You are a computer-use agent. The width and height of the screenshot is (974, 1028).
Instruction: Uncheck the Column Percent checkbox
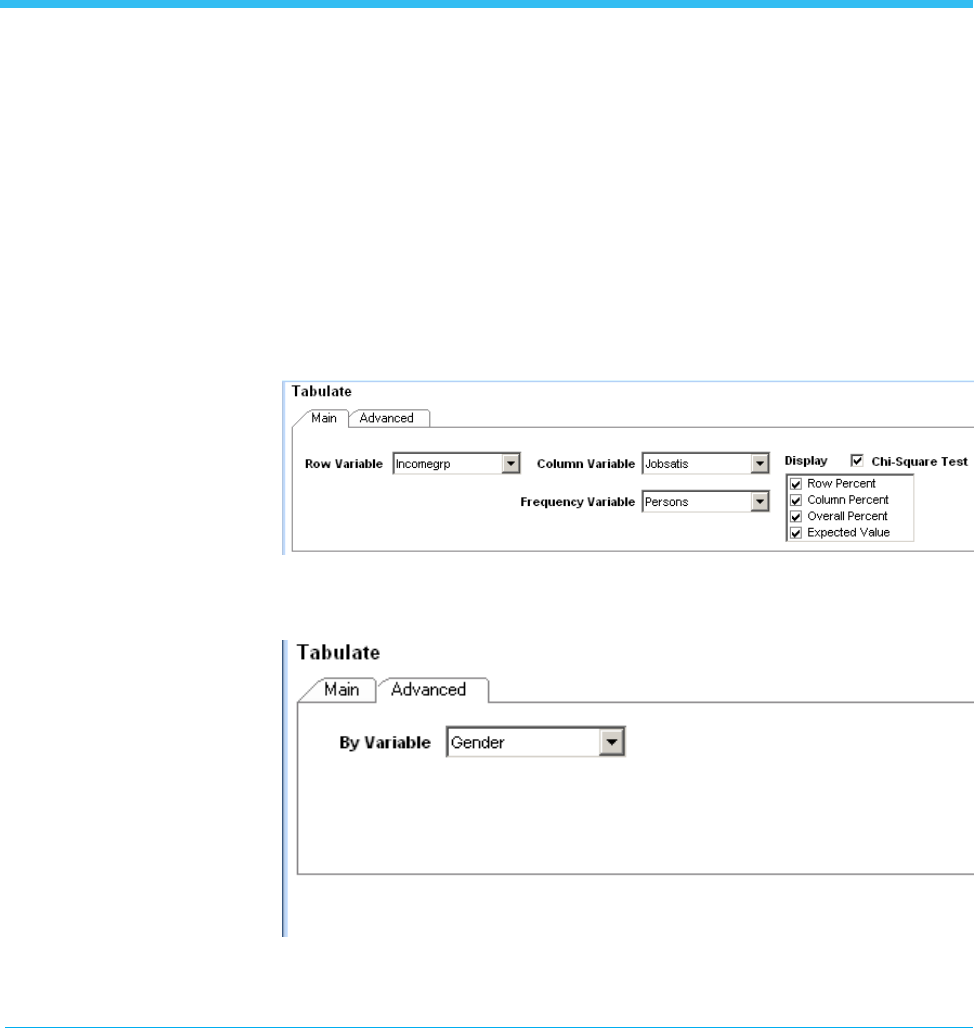point(796,500)
